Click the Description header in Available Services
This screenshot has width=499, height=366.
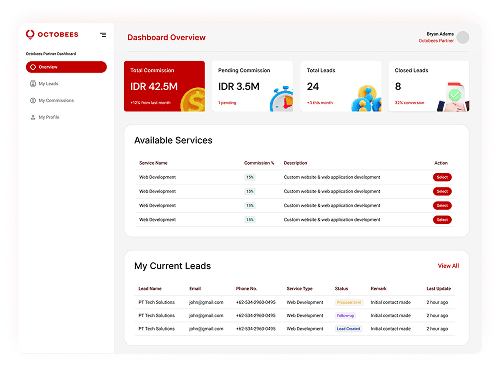[295, 163]
